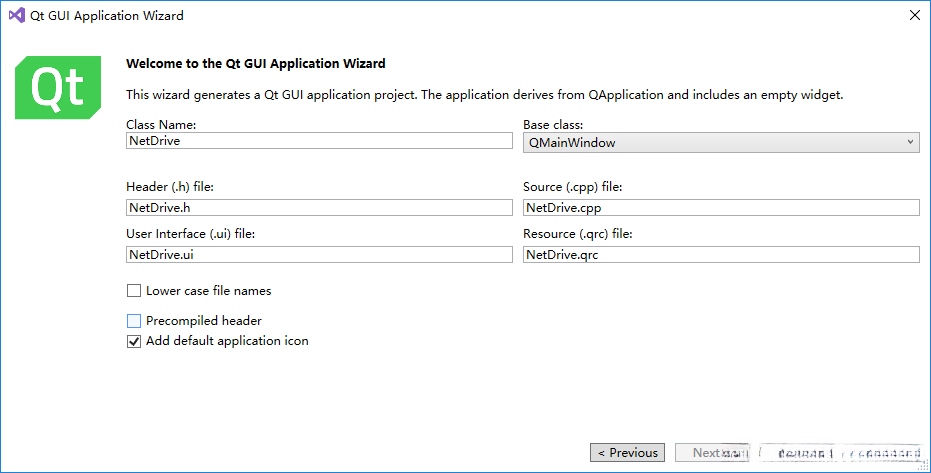Open the Base class dropdown
The image size is (931, 473).
click(720, 143)
